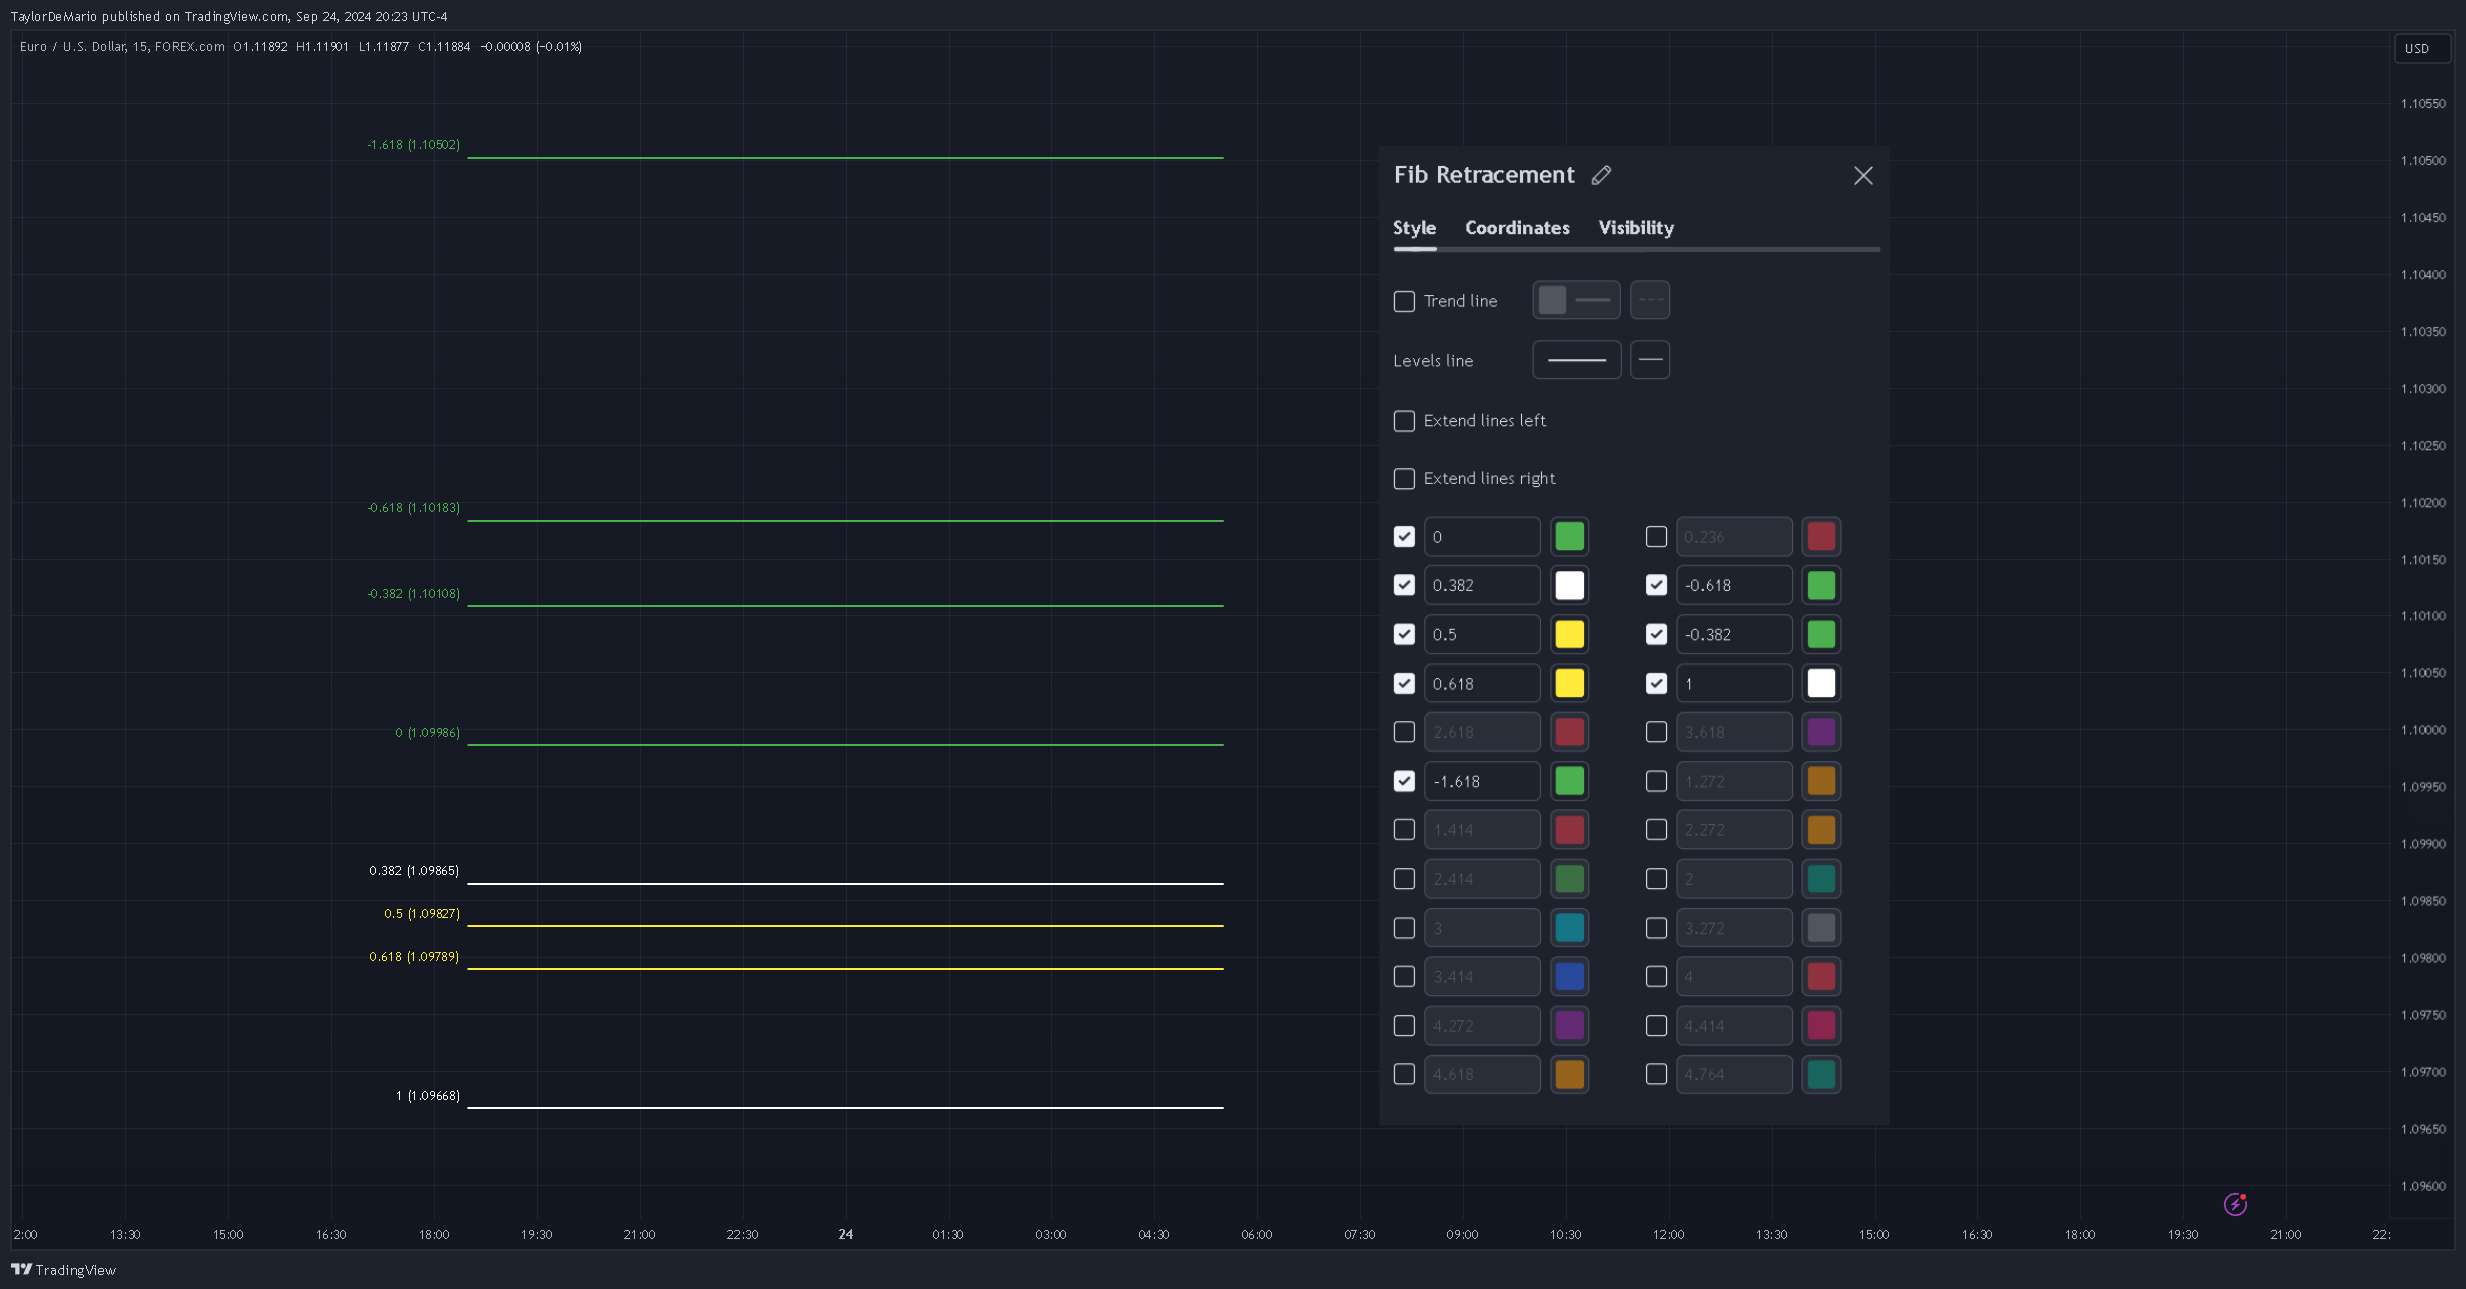
Task: Open the Trend line color and thickness picker
Action: (1576, 300)
